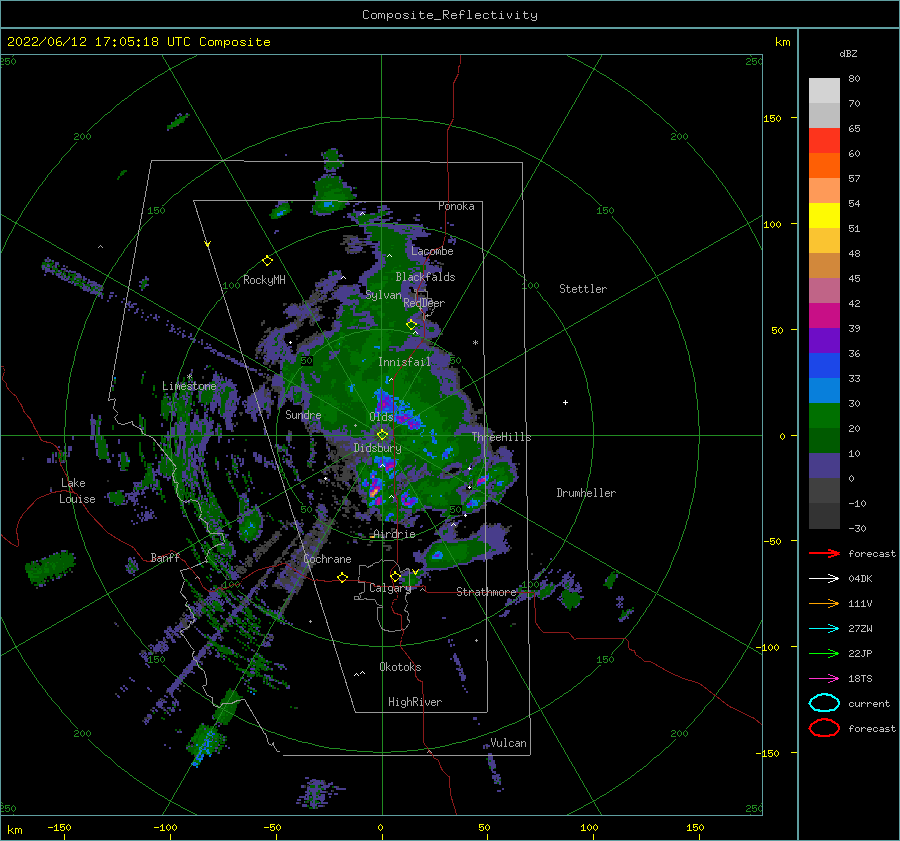
Task: Click the 111V legend text
Action: point(860,603)
